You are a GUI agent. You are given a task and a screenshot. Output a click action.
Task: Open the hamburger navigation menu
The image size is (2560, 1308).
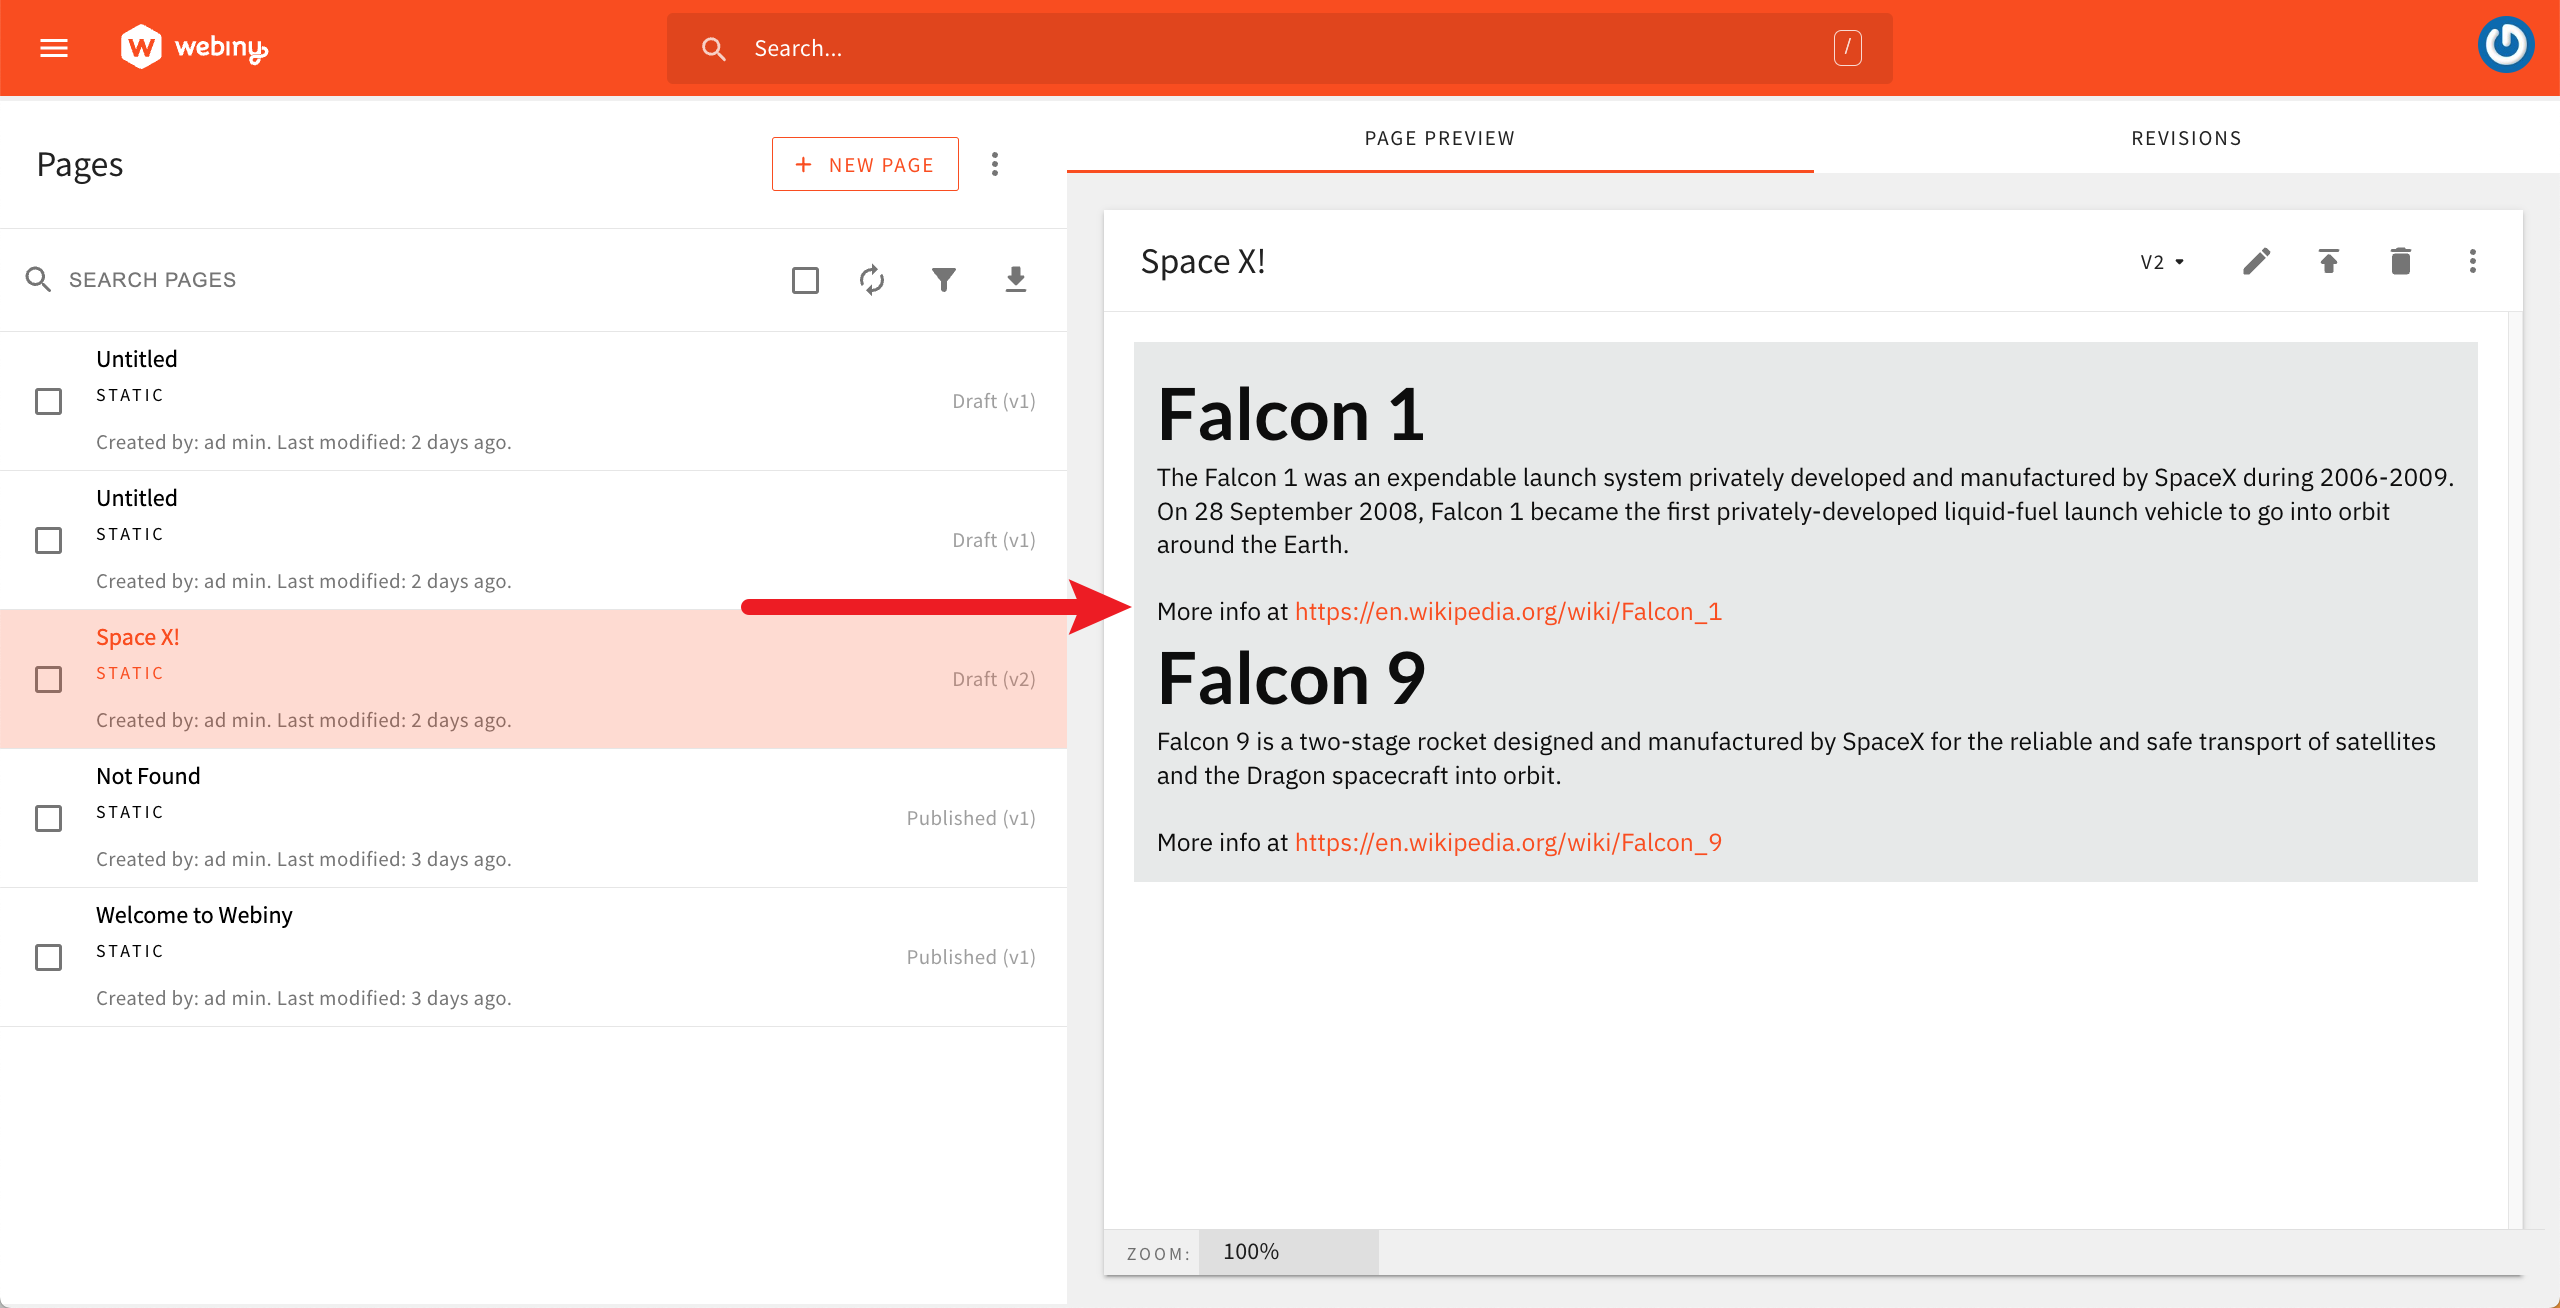pyautogui.click(x=53, y=47)
